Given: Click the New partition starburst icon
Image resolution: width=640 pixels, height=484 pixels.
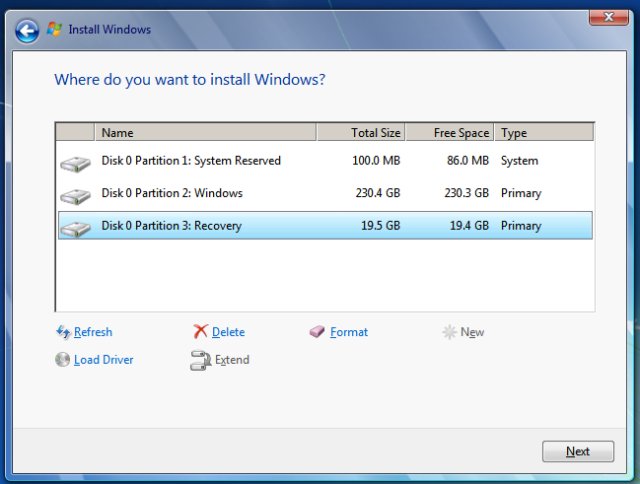Looking at the screenshot, I should [x=449, y=332].
